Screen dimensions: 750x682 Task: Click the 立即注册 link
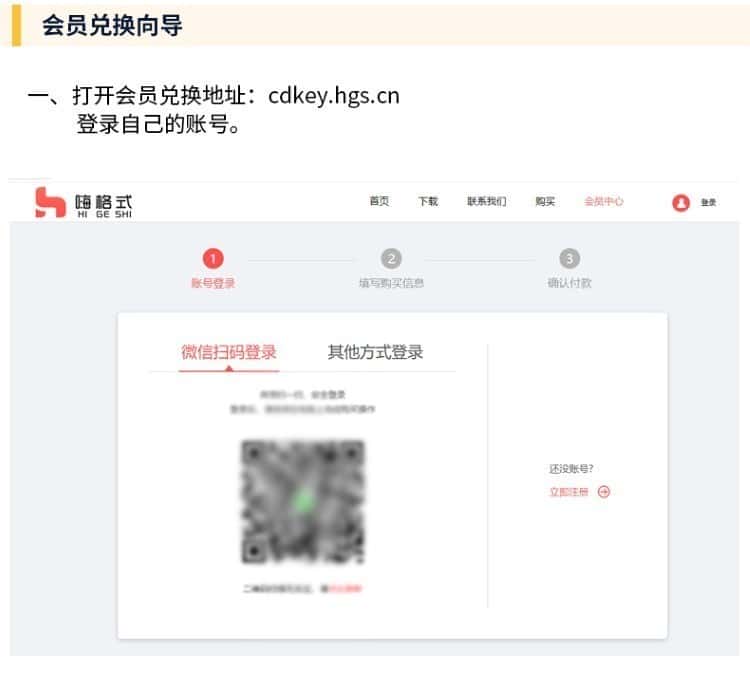click(569, 492)
